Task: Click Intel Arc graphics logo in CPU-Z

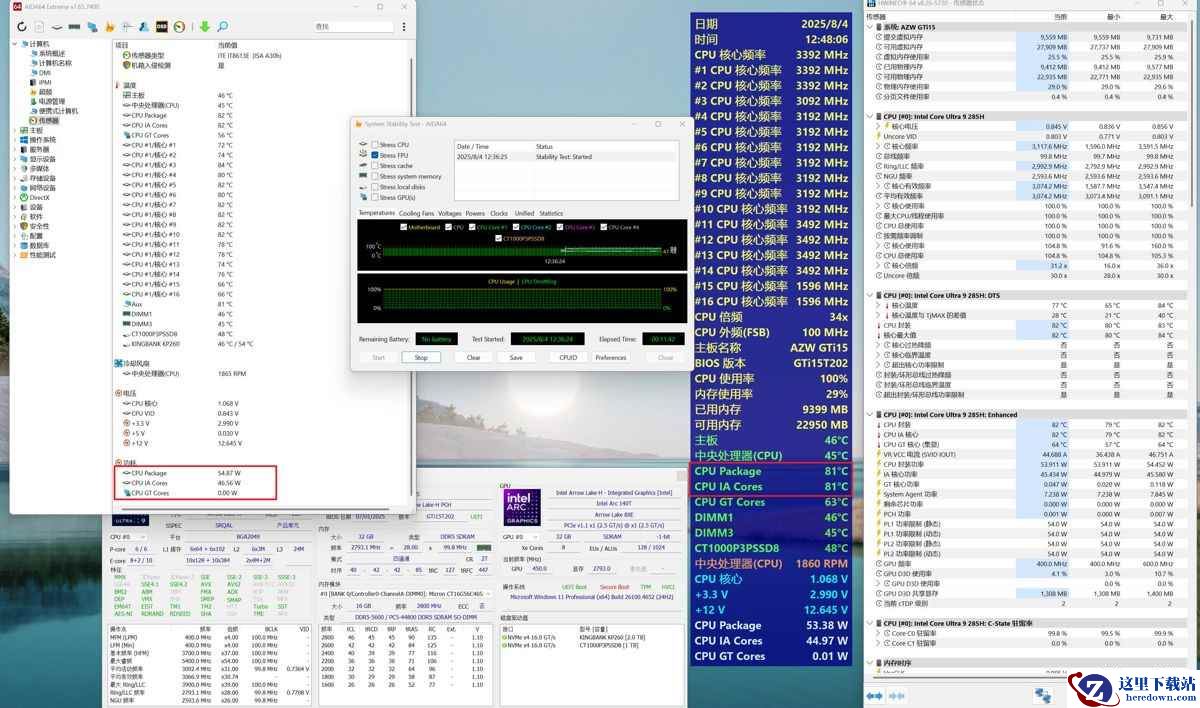Action: tap(523, 507)
